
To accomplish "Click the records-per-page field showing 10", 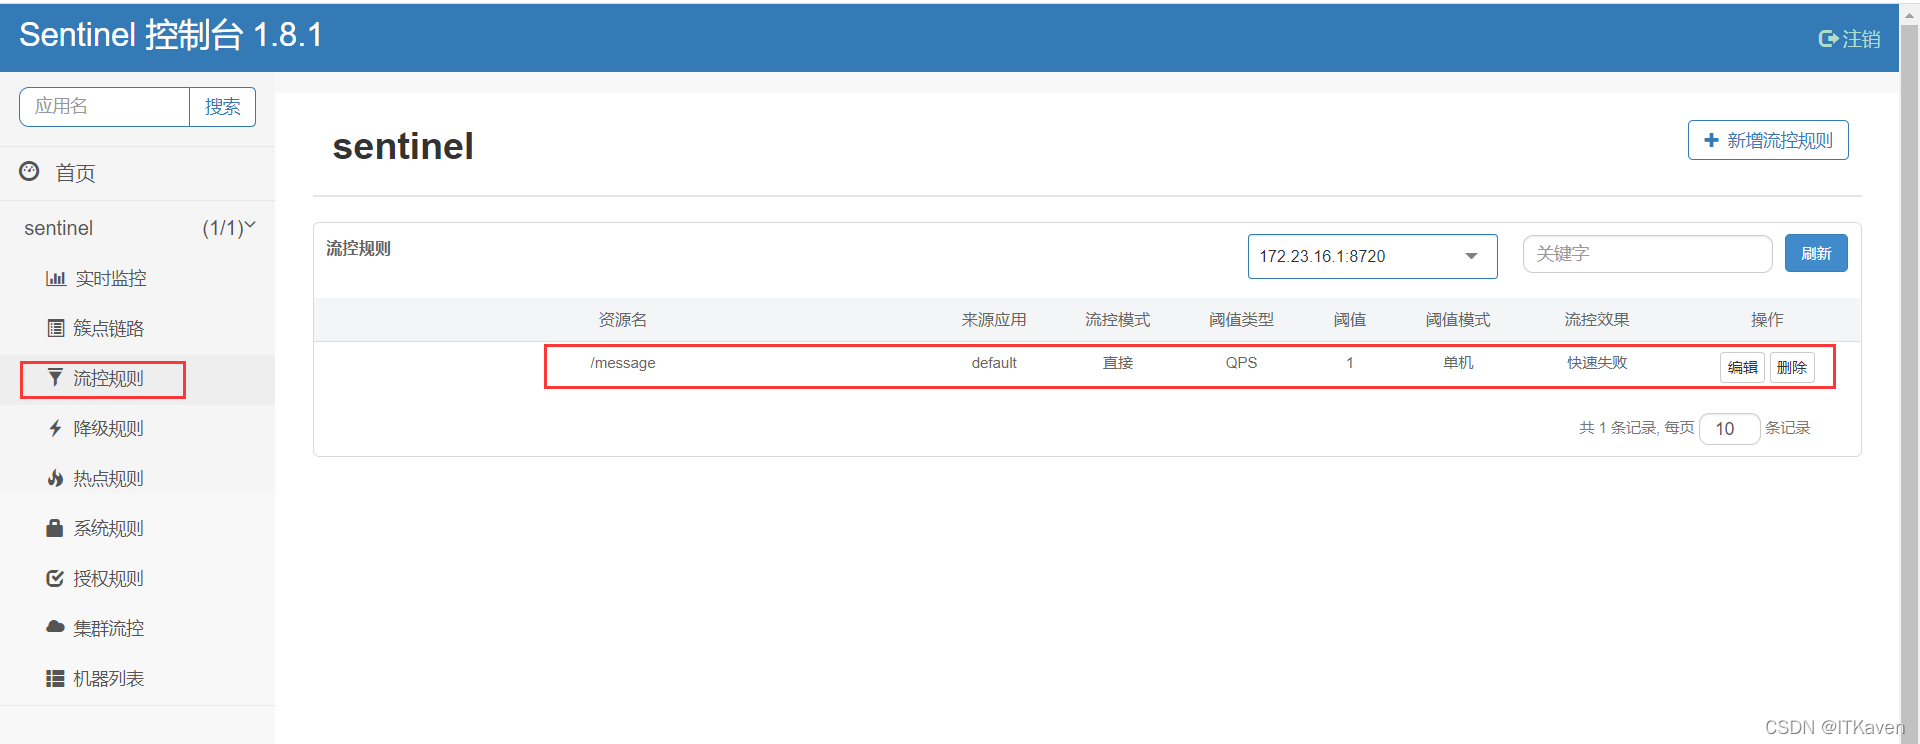I will coord(1729,429).
